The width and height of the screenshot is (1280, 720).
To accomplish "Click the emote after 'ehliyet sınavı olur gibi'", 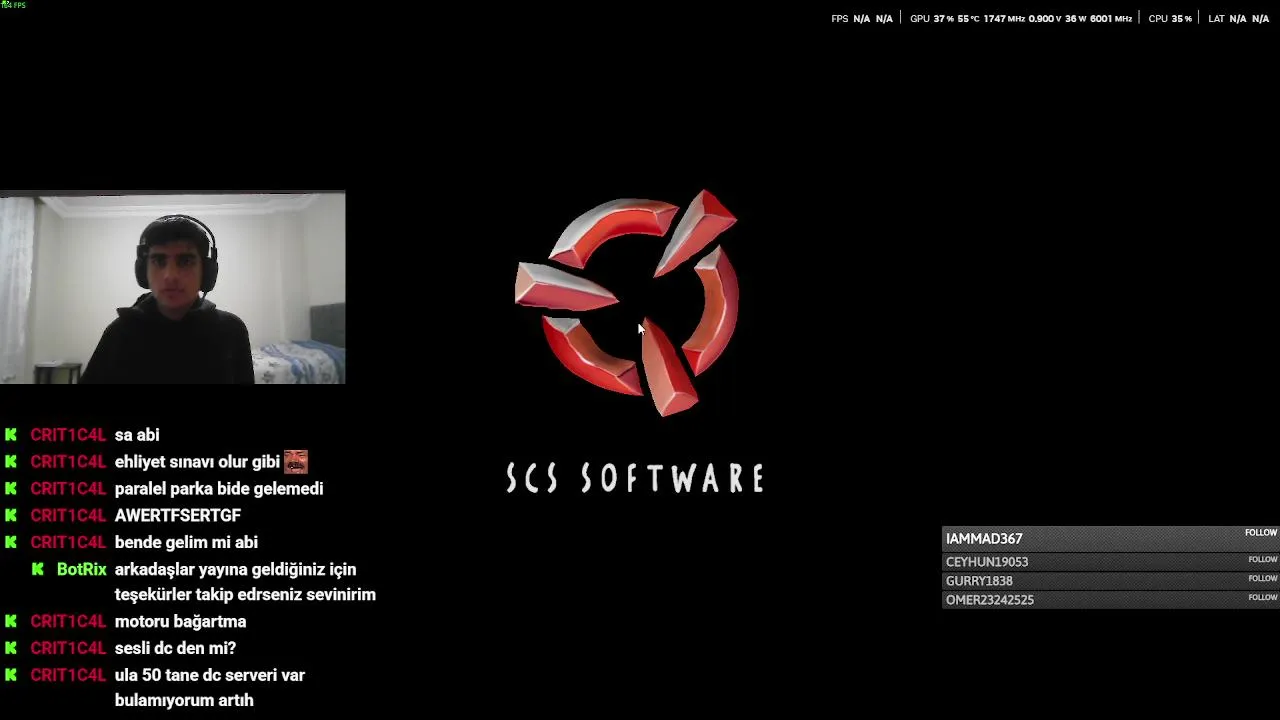I will click(x=296, y=461).
